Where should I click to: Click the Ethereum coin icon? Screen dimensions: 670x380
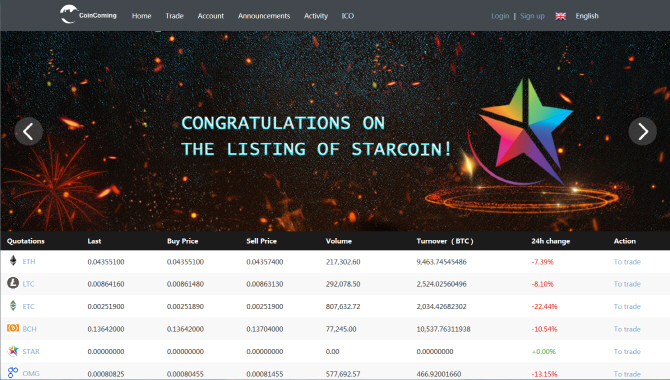tap(13, 261)
